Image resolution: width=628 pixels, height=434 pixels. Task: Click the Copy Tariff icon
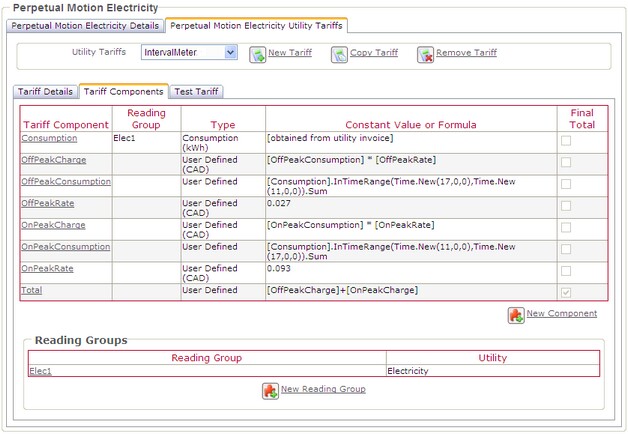point(339,54)
